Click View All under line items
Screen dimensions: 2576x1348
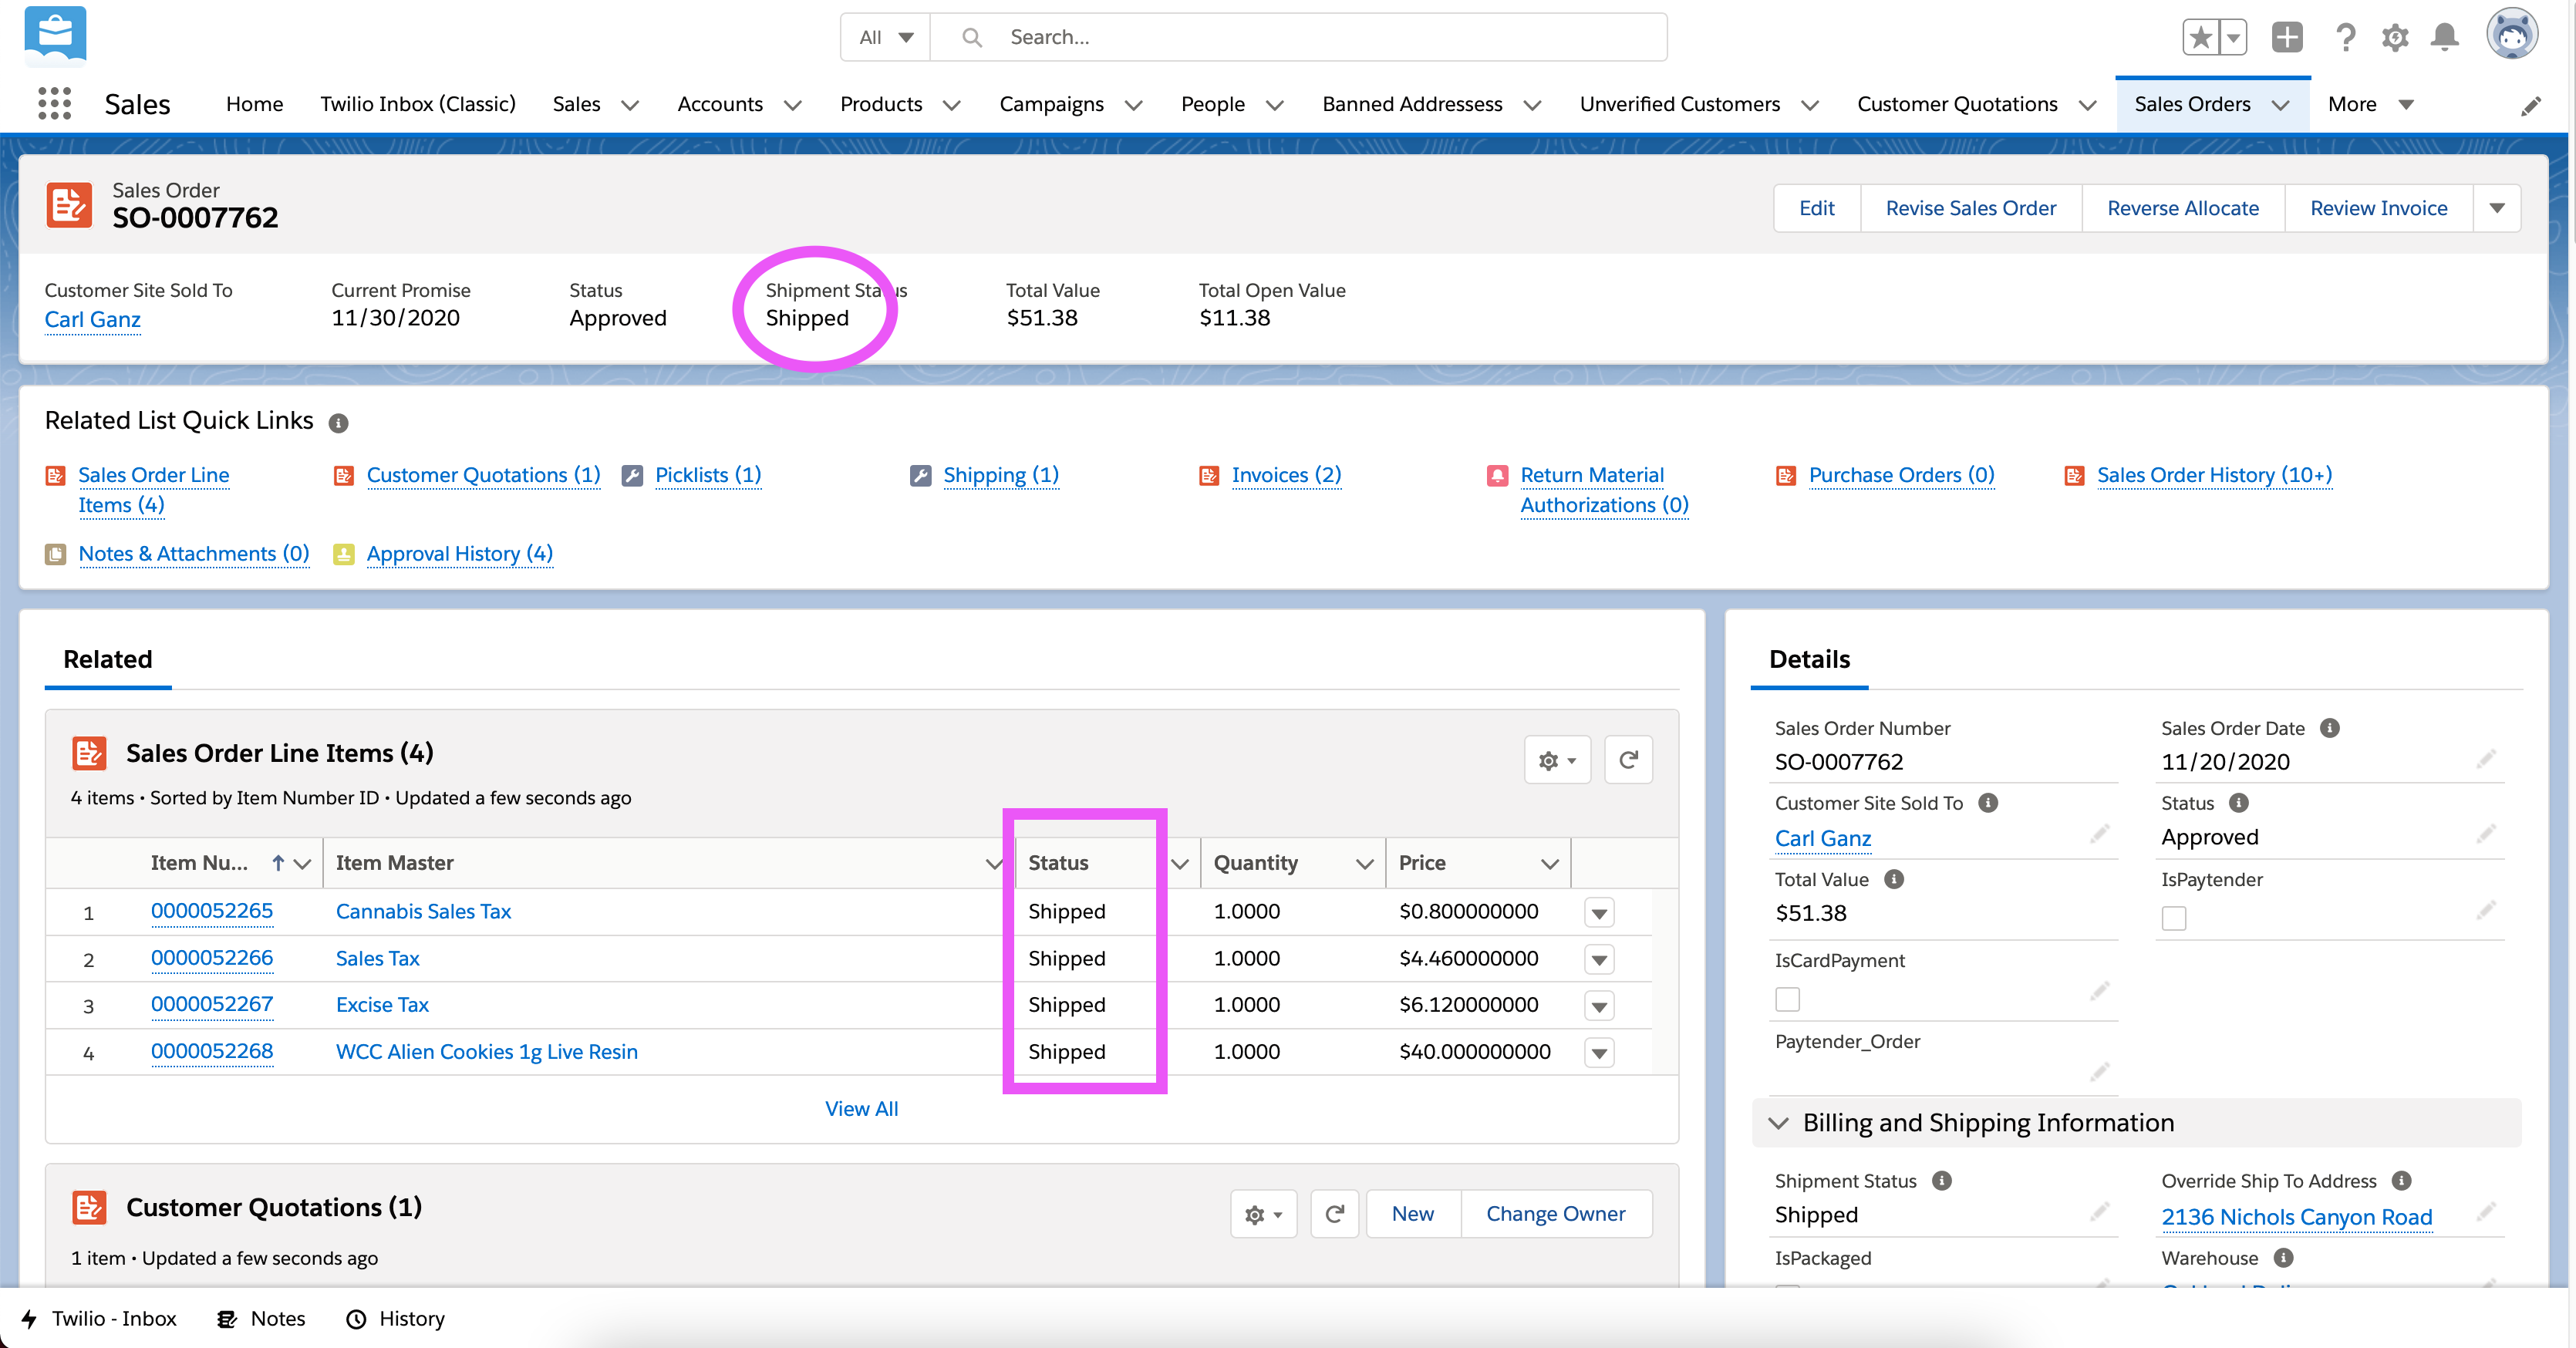(x=861, y=1109)
